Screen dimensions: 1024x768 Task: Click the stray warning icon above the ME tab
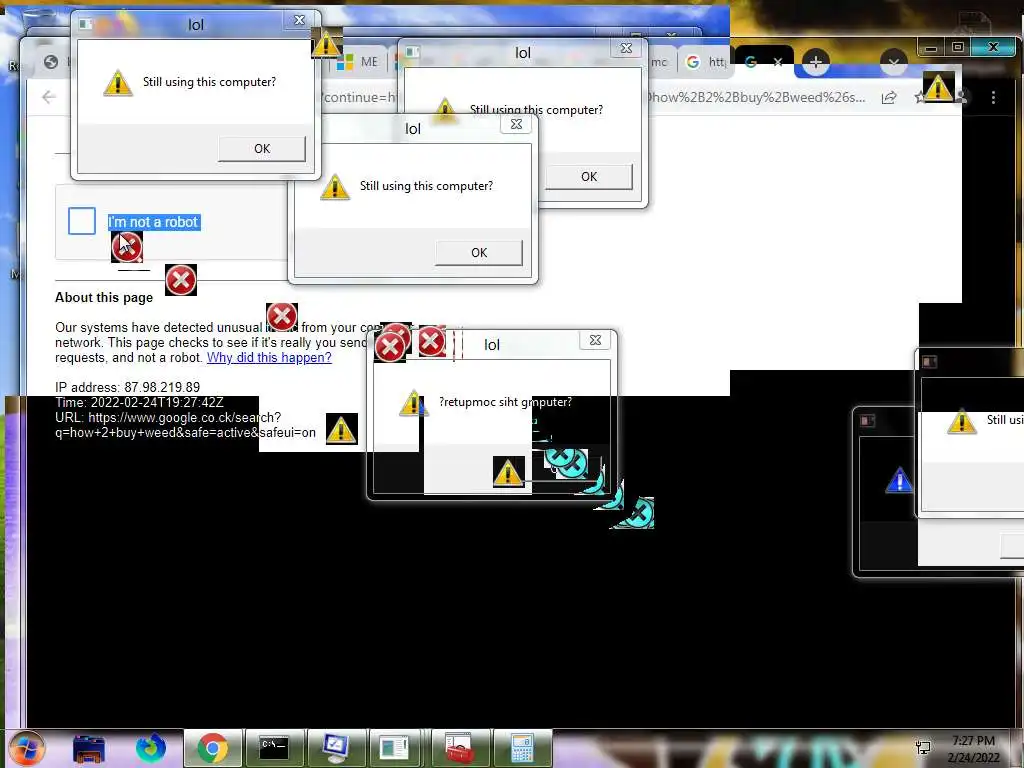327,44
